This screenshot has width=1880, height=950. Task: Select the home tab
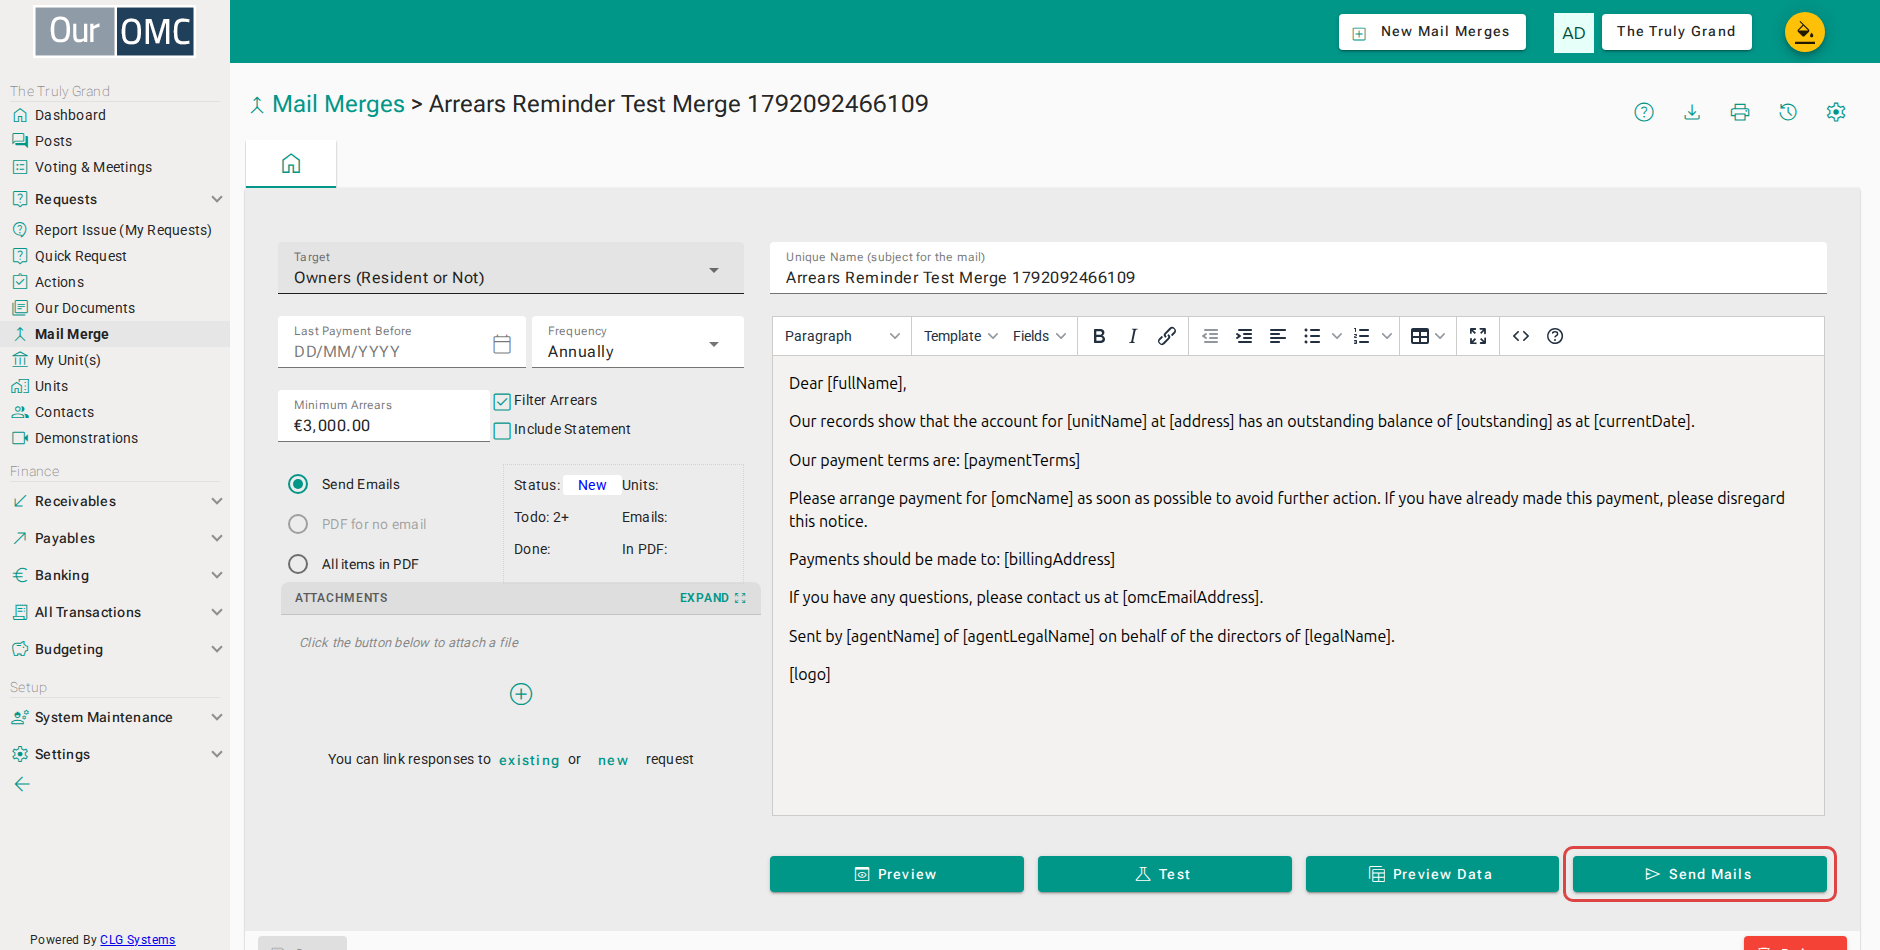click(x=291, y=164)
